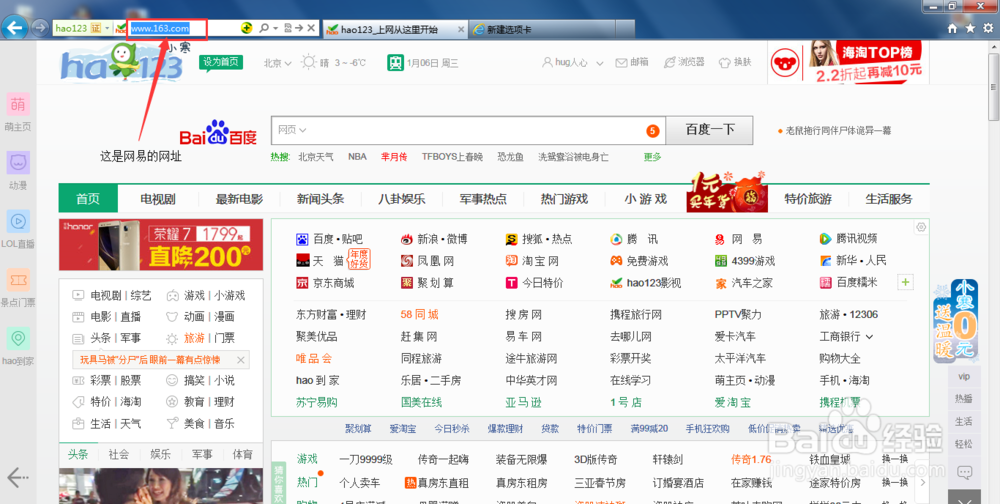Click the hao到家 sidebar icon
This screenshot has height=504, width=1000.
click(18, 338)
